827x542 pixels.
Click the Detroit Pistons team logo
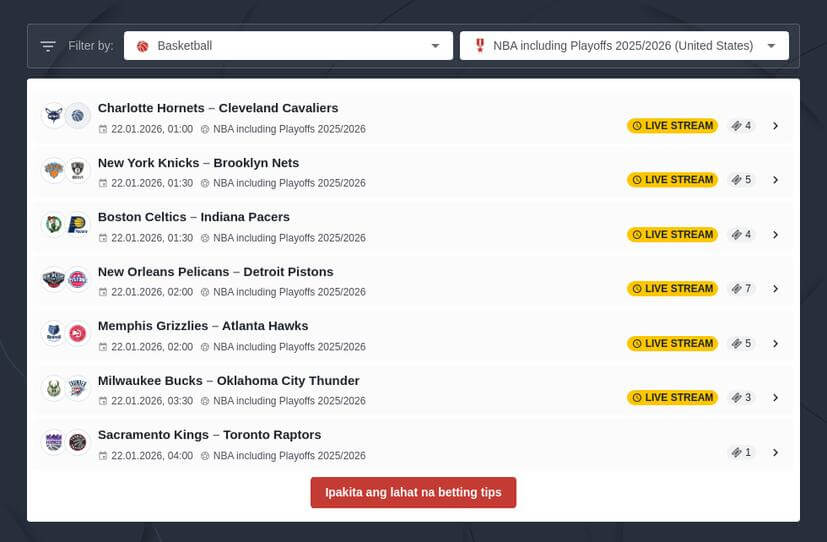click(x=78, y=279)
